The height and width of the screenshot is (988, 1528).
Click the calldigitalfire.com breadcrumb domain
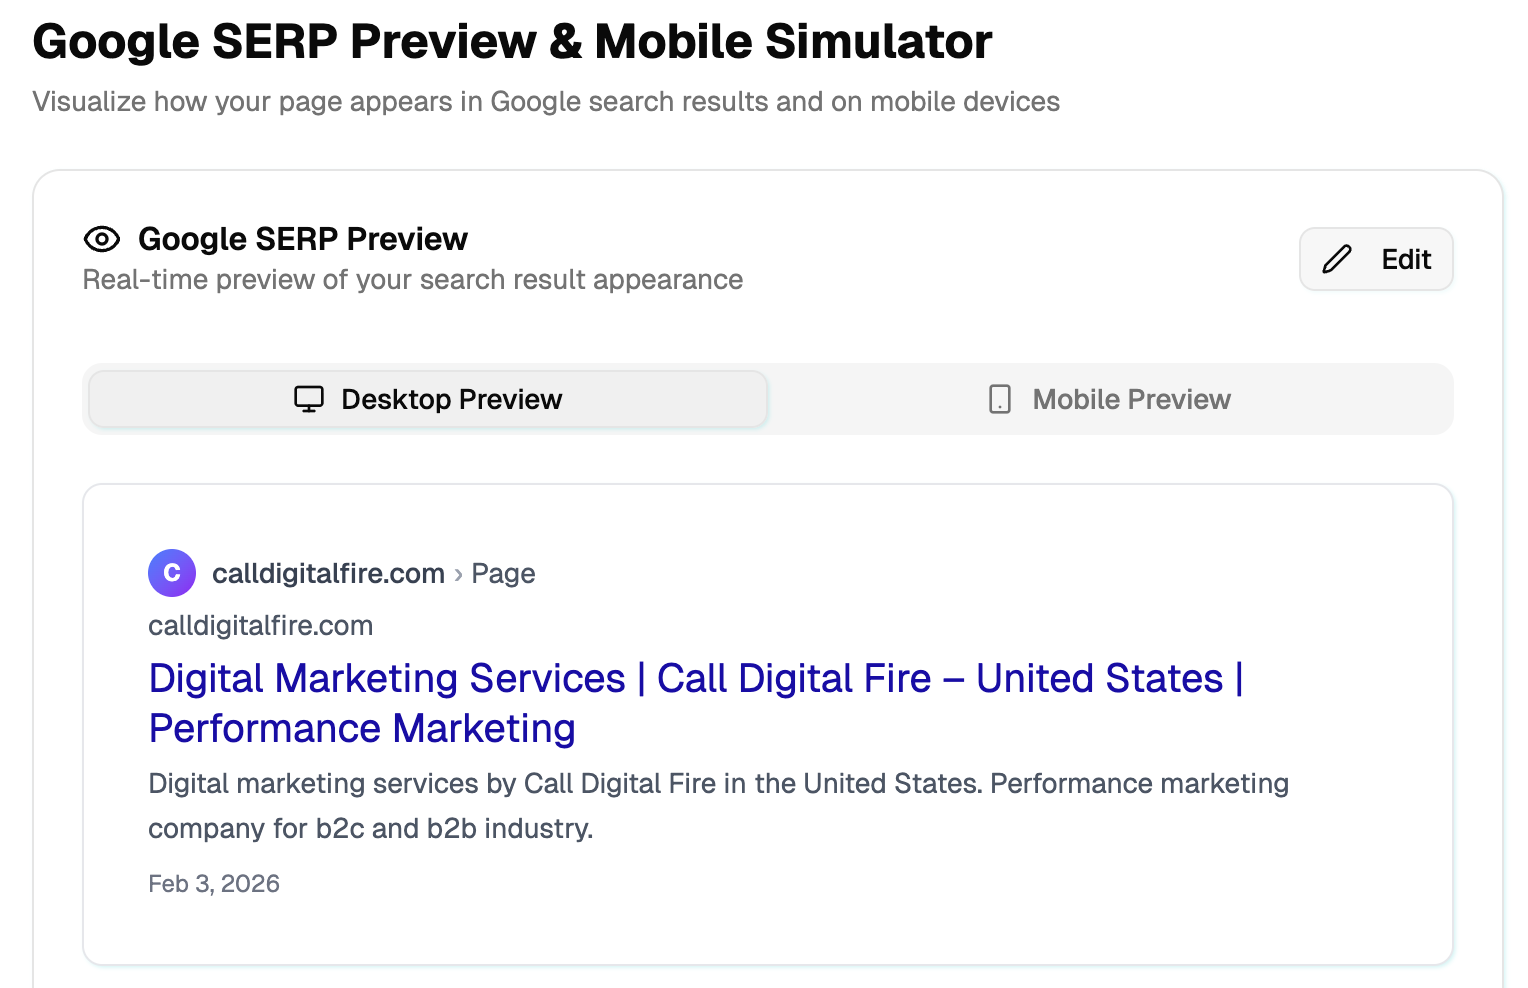[328, 573]
